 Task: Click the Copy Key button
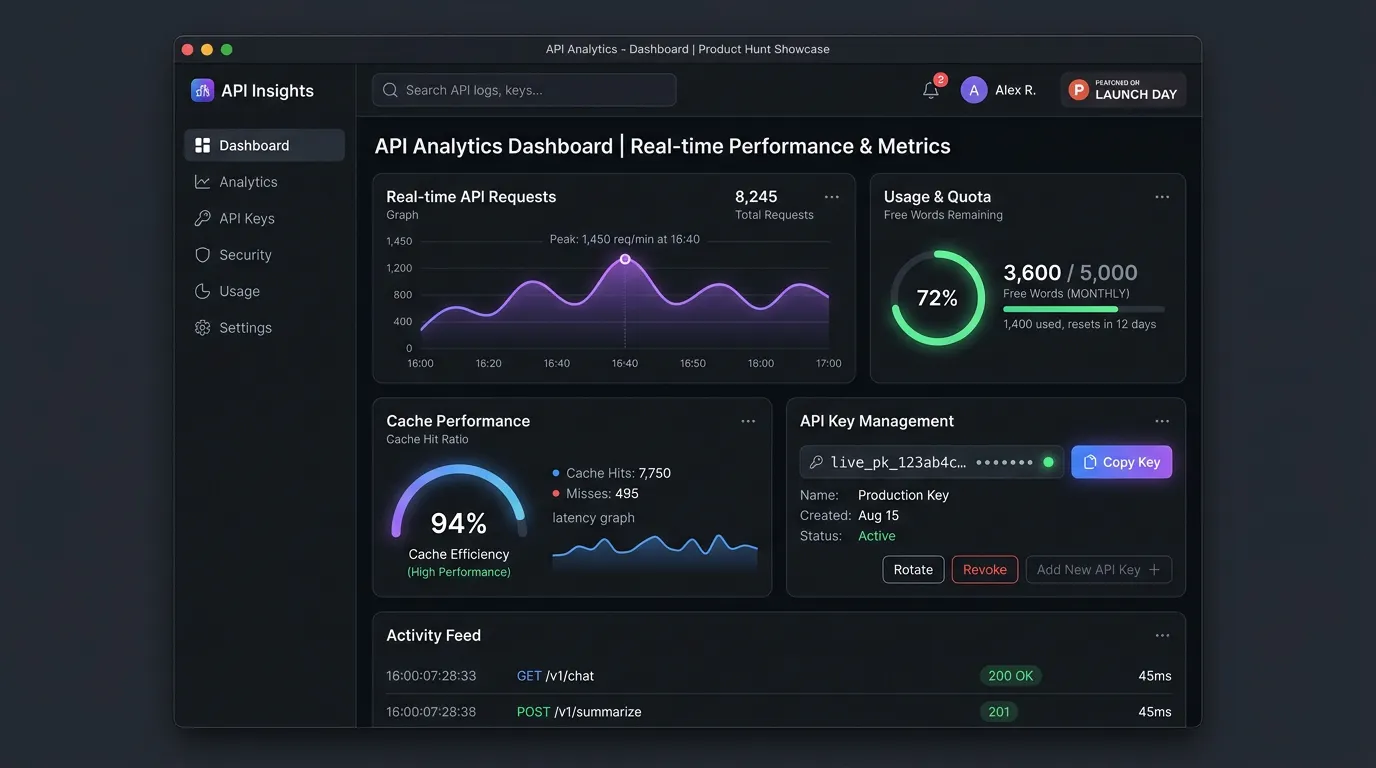[x=1121, y=462]
